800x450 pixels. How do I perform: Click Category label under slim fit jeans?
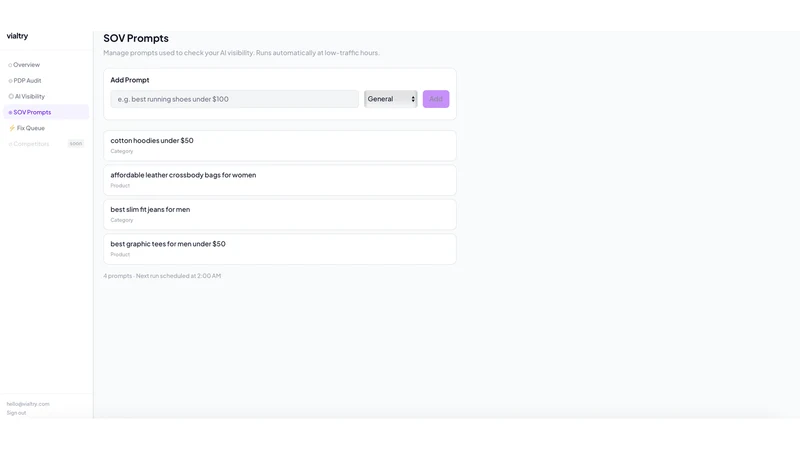point(122,220)
